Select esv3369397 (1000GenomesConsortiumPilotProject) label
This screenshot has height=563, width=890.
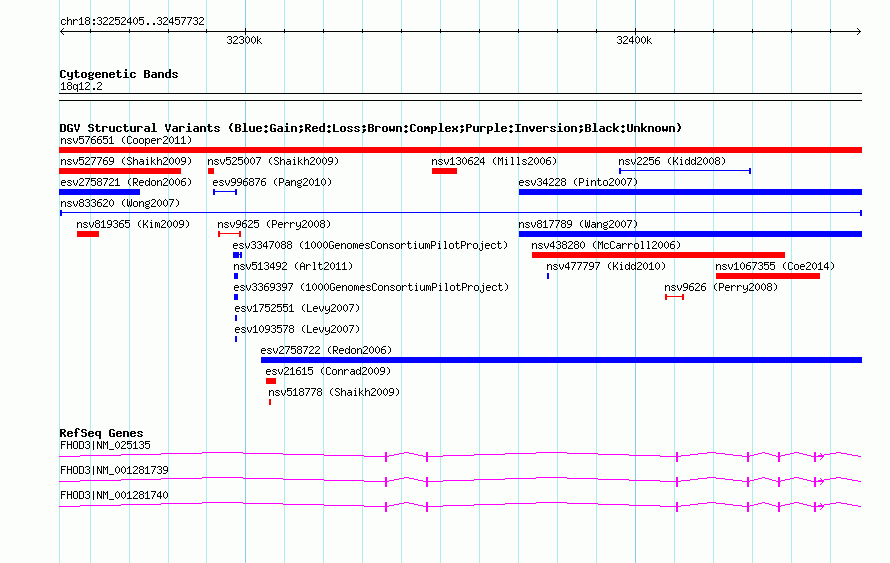[371, 287]
